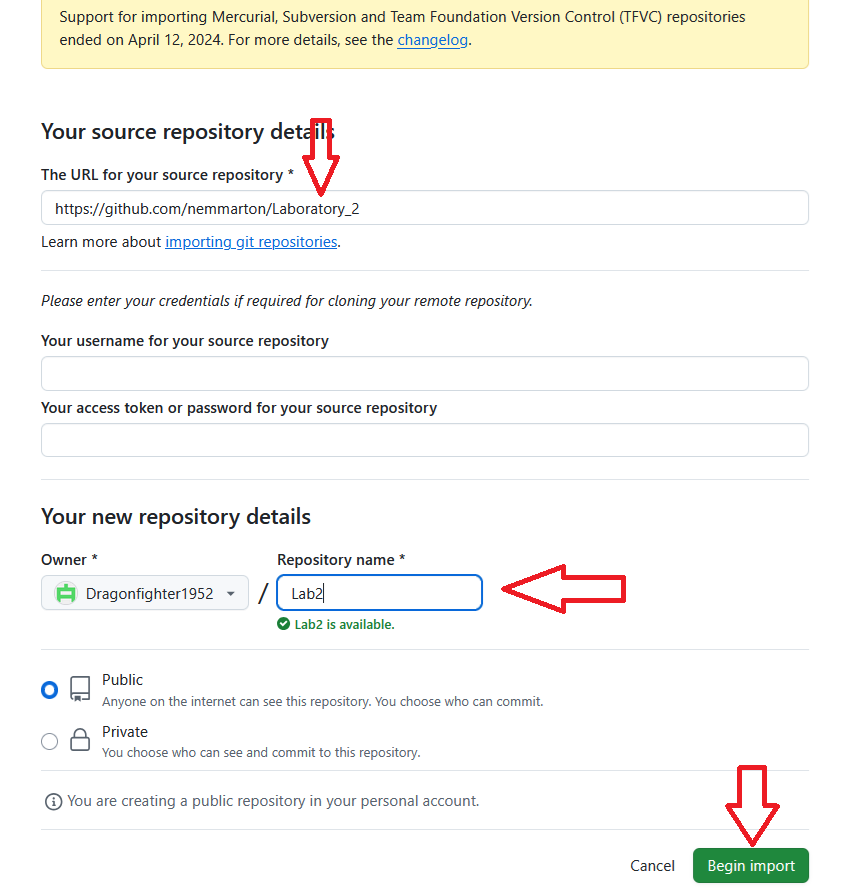Select the Public radio button
Viewport: 844px width, 894px height.
[49, 690]
